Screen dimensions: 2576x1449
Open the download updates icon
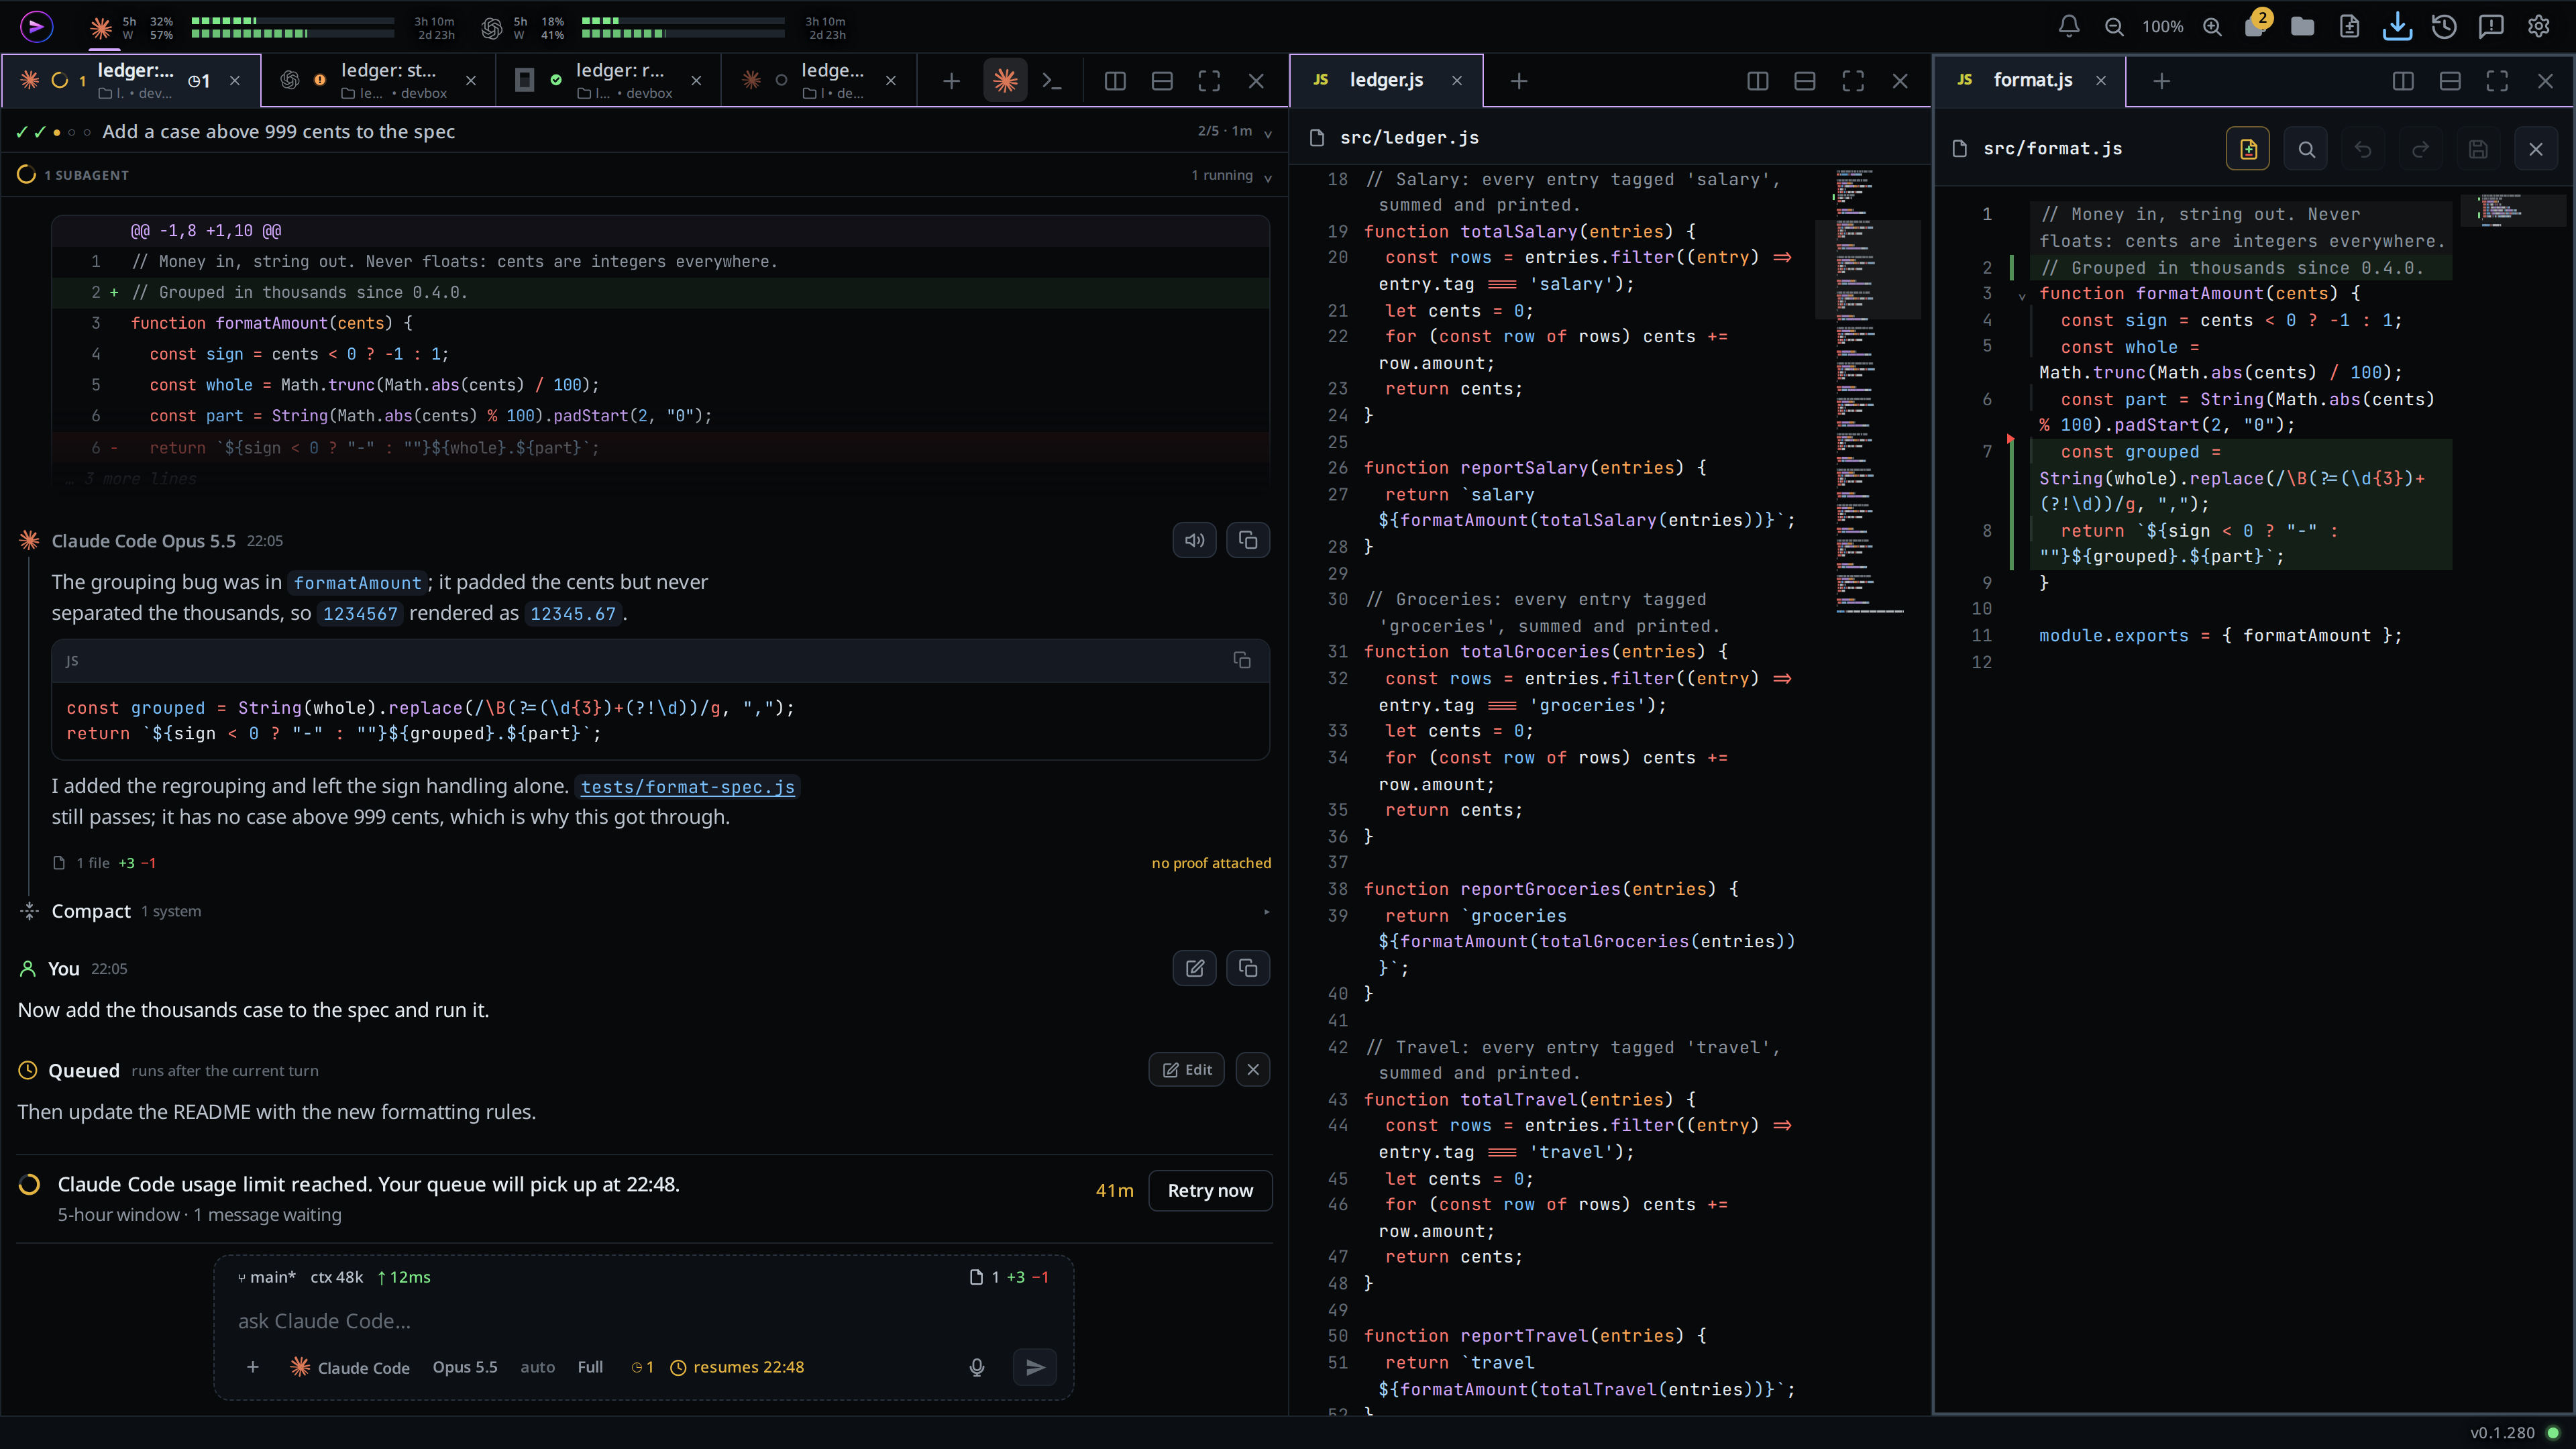2397,27
